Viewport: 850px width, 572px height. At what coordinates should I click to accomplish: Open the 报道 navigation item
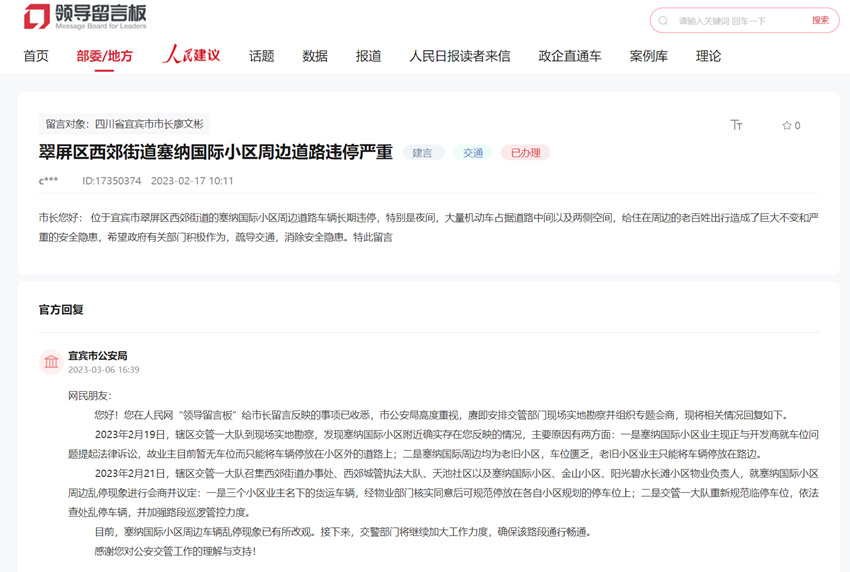pos(368,56)
